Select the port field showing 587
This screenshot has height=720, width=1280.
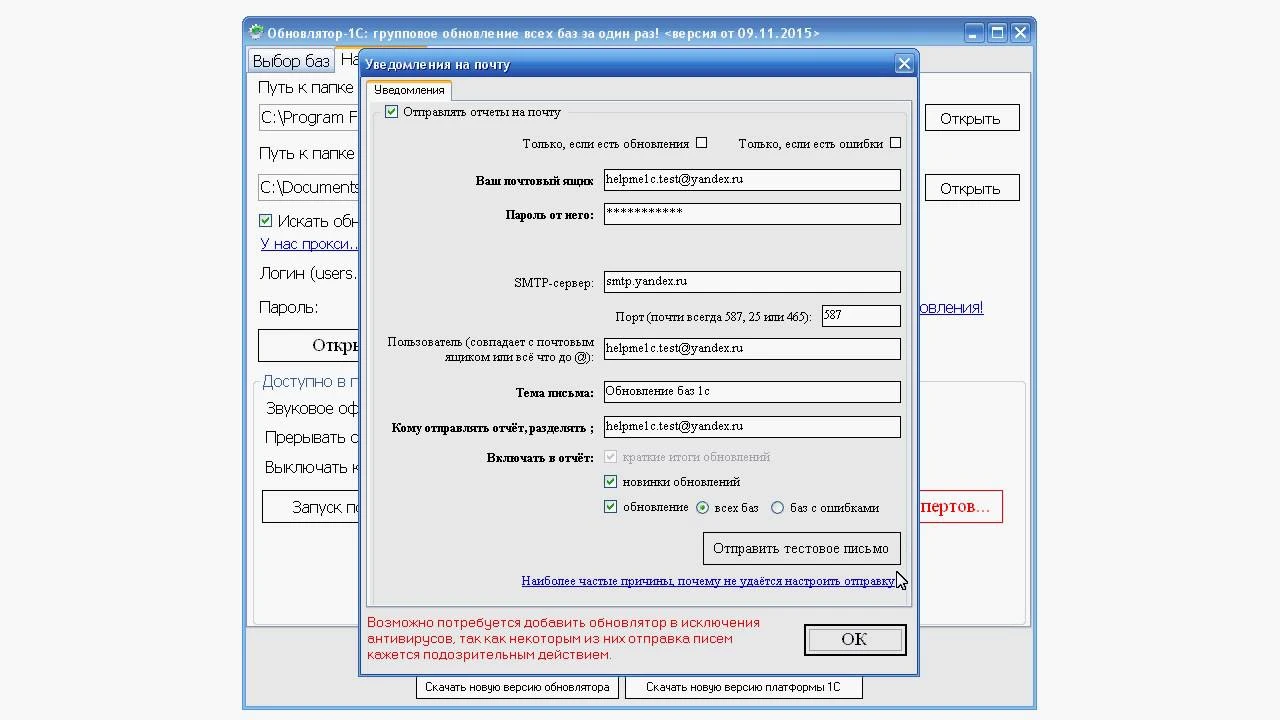click(x=861, y=316)
